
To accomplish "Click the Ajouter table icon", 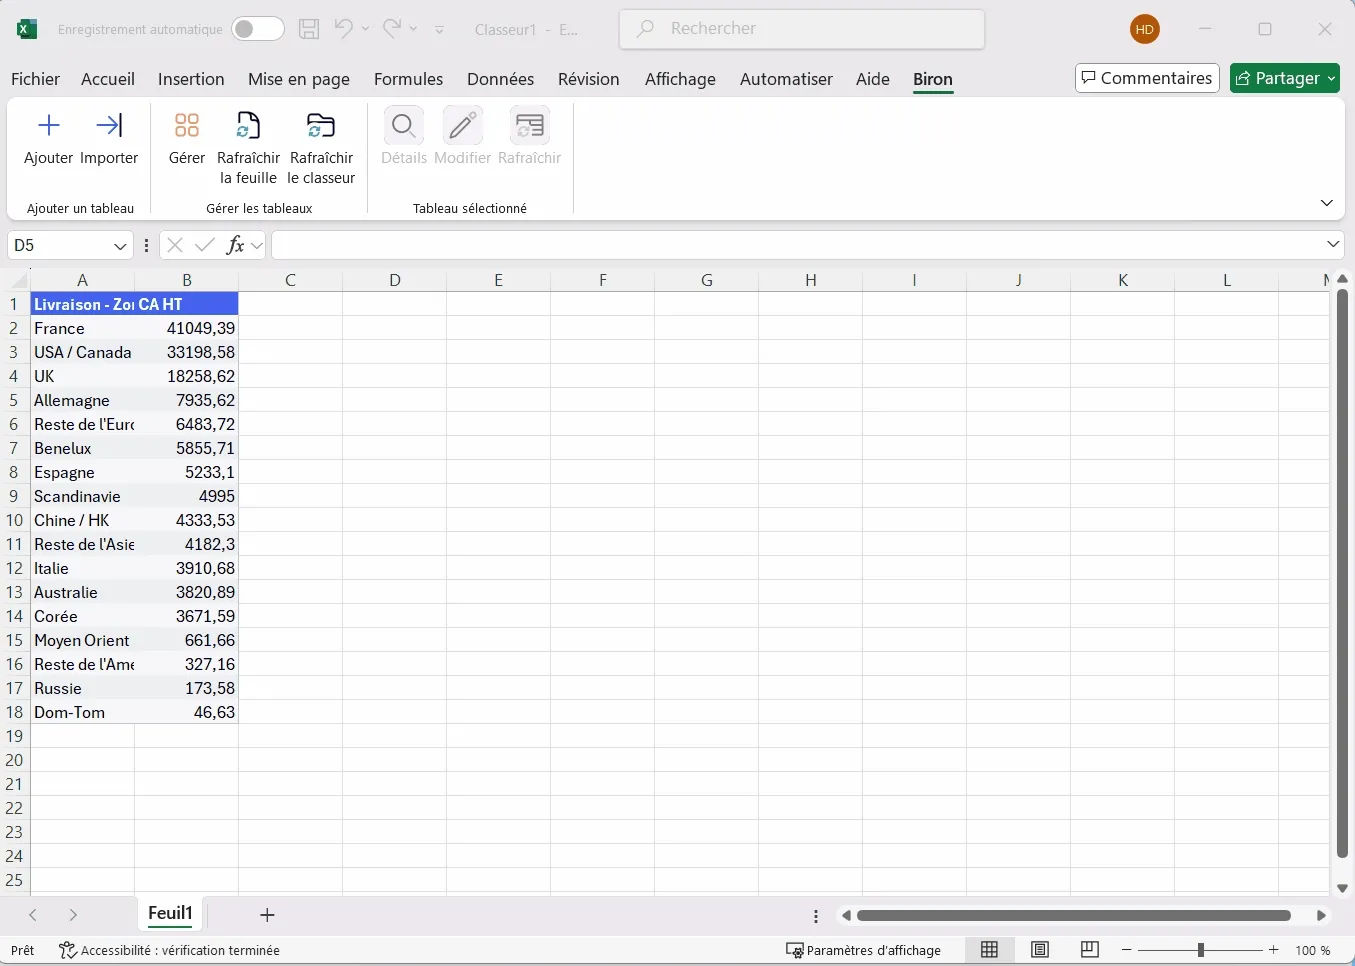I will click(48, 126).
